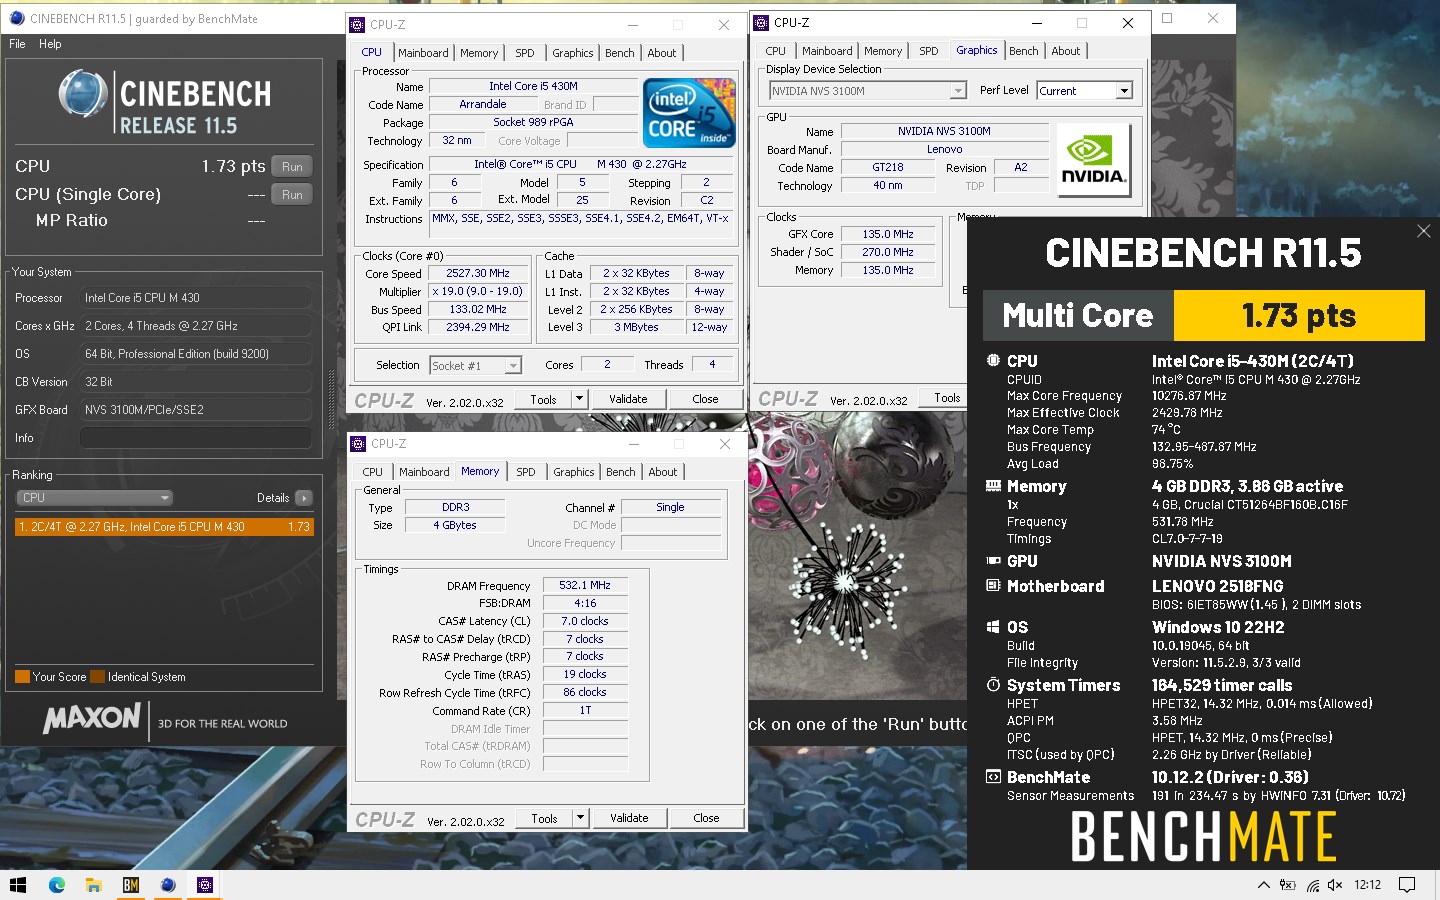Select the CPU-Z taskbar icon
This screenshot has width=1440, height=900.
(204, 885)
